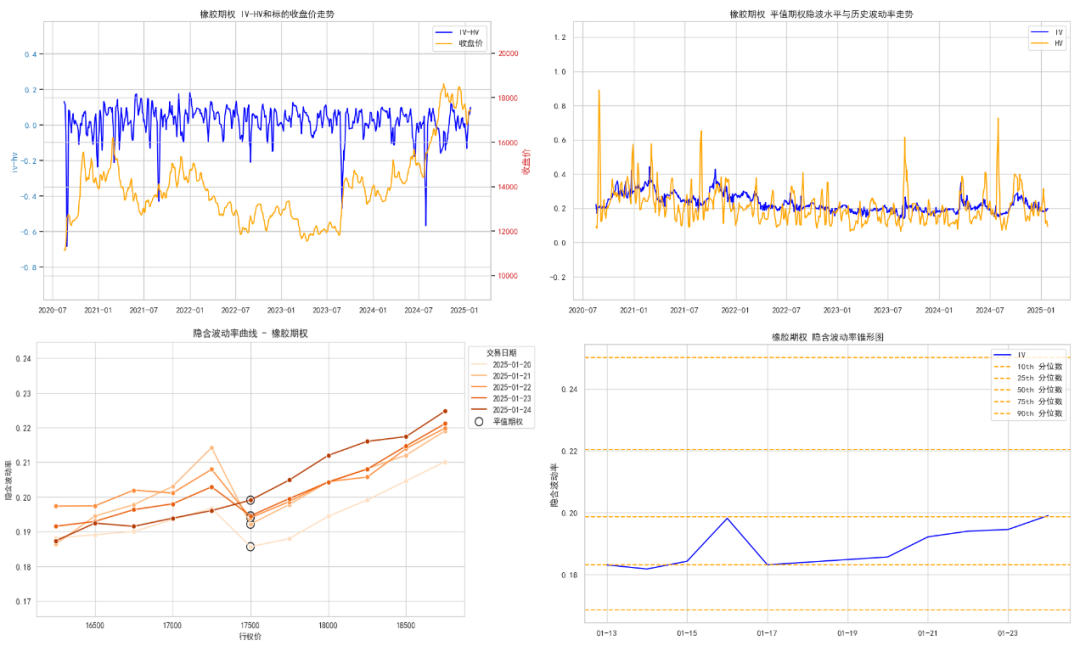Select the 平值期权 circle legend entry
Image resolution: width=1080 pixels, height=646 pixels.
pyautogui.click(x=499, y=421)
